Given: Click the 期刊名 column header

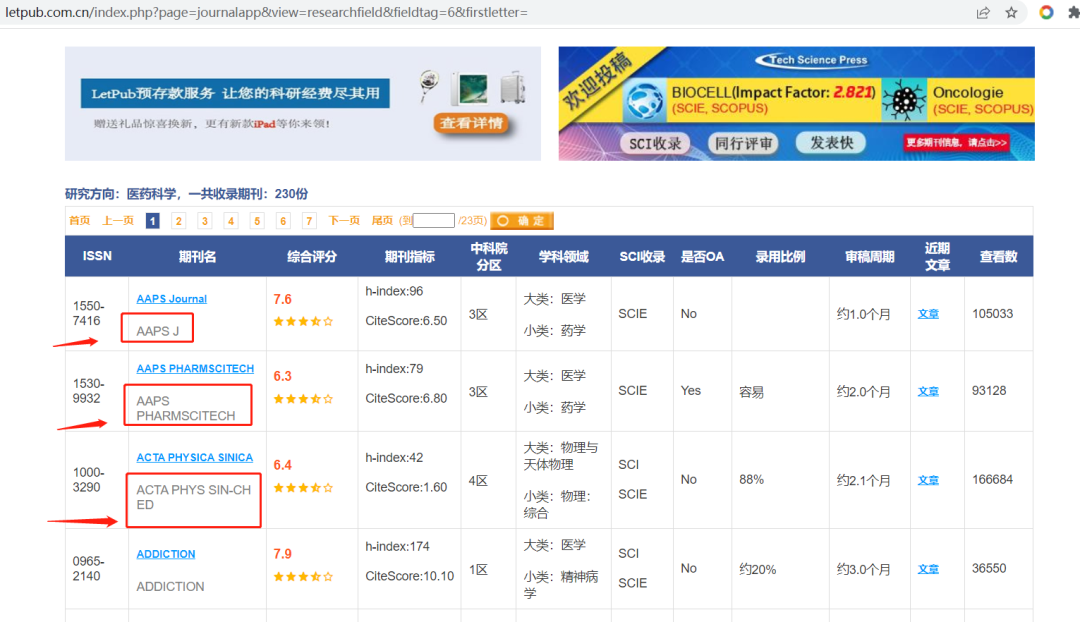Looking at the screenshot, I should click(198, 257).
